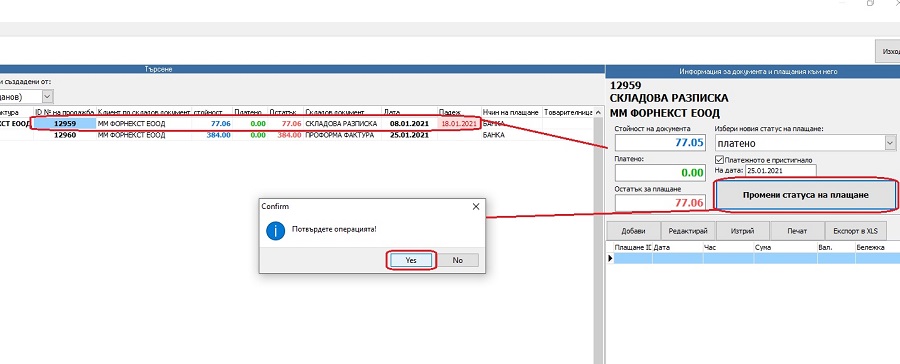Toggle Платежното е пристигнало checkbox
This screenshot has width=900, height=364.
tap(720, 160)
